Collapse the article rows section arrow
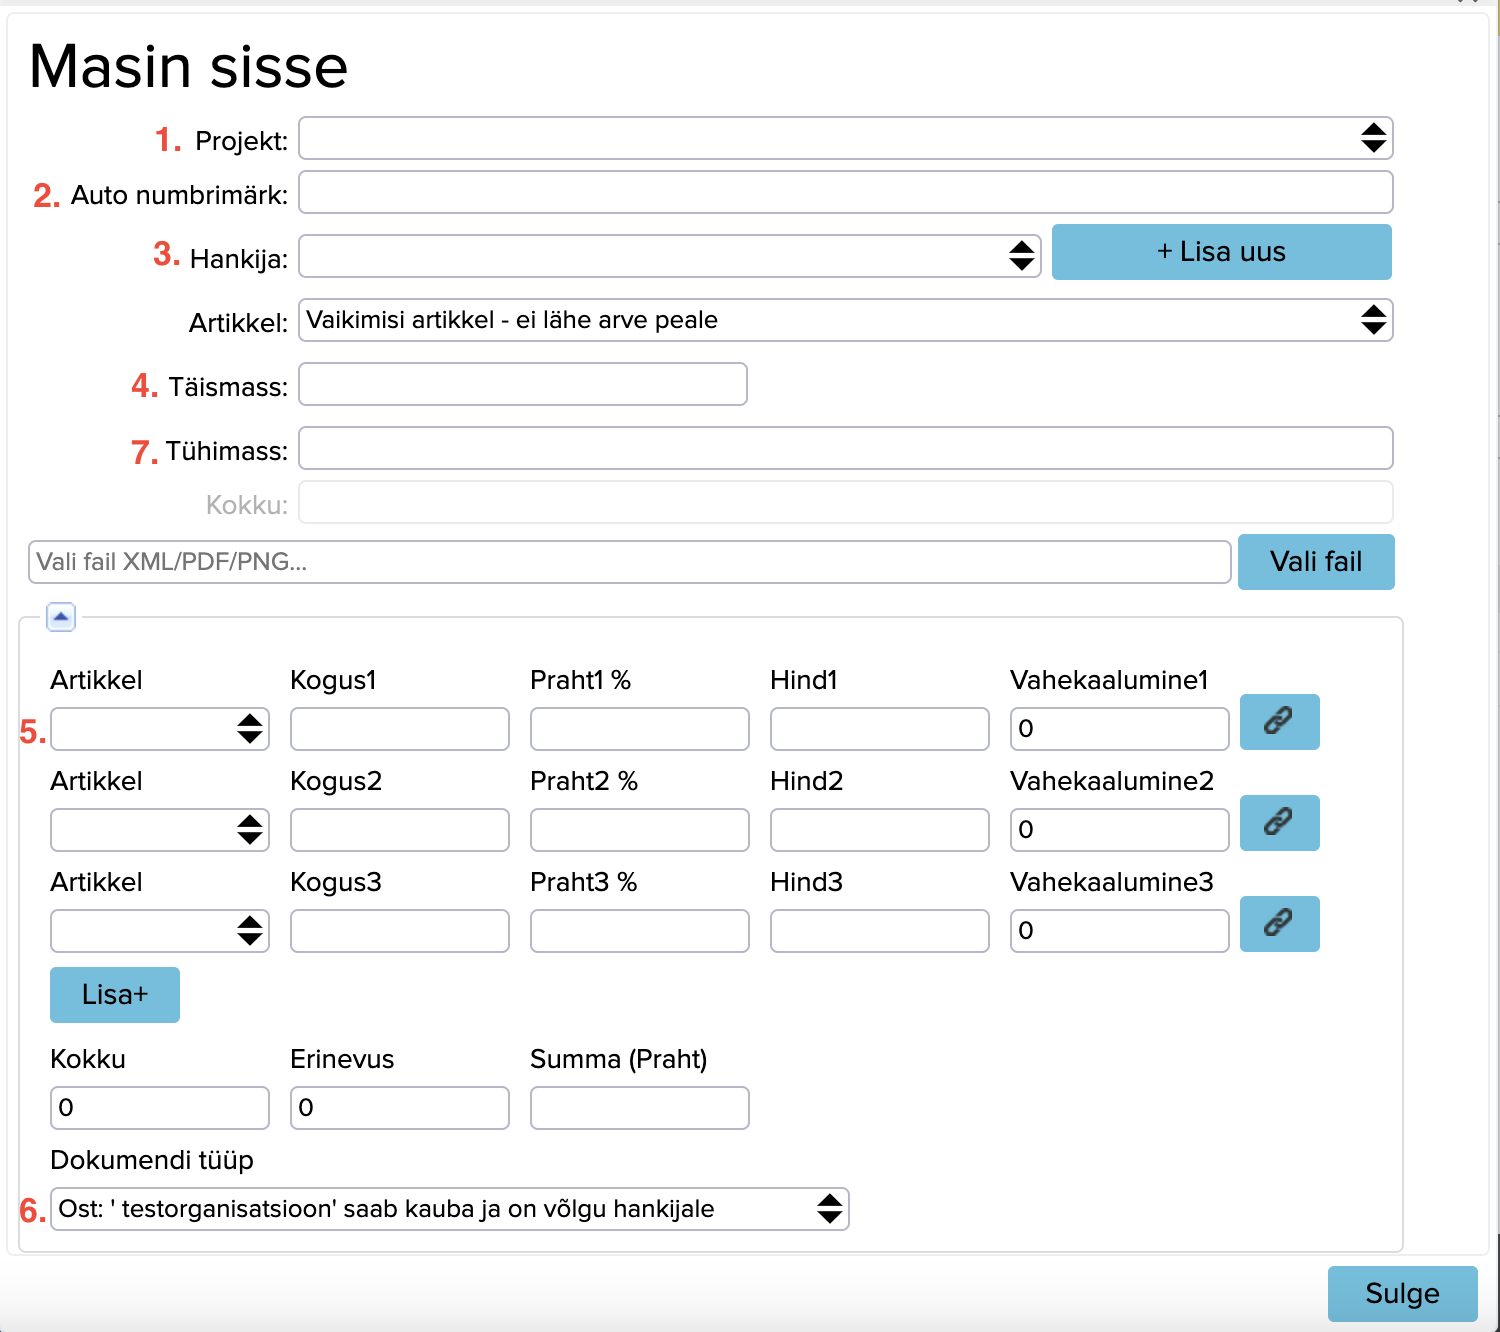The width and height of the screenshot is (1500, 1332). (x=61, y=617)
